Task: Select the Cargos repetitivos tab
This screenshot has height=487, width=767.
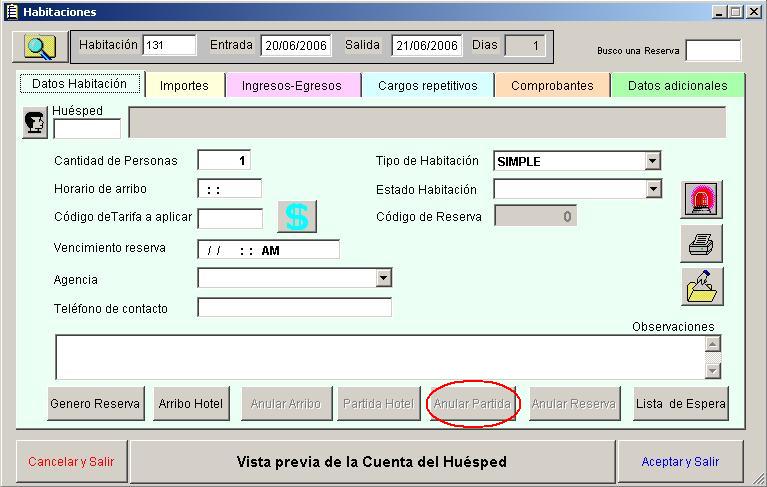Action: pyautogui.click(x=427, y=86)
